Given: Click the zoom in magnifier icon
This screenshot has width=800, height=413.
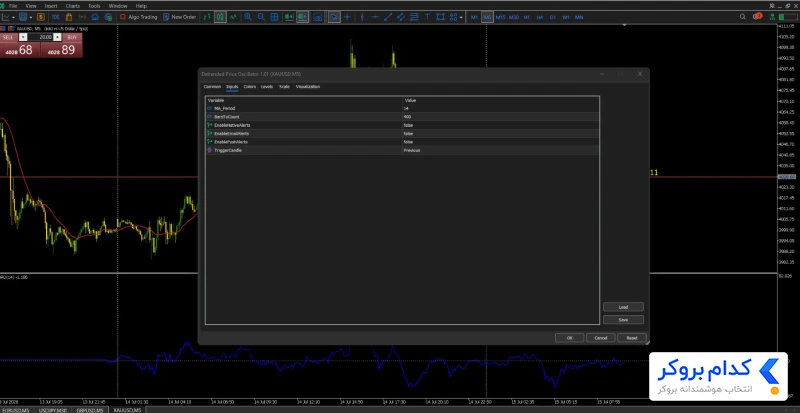Looking at the screenshot, I should [248, 17].
